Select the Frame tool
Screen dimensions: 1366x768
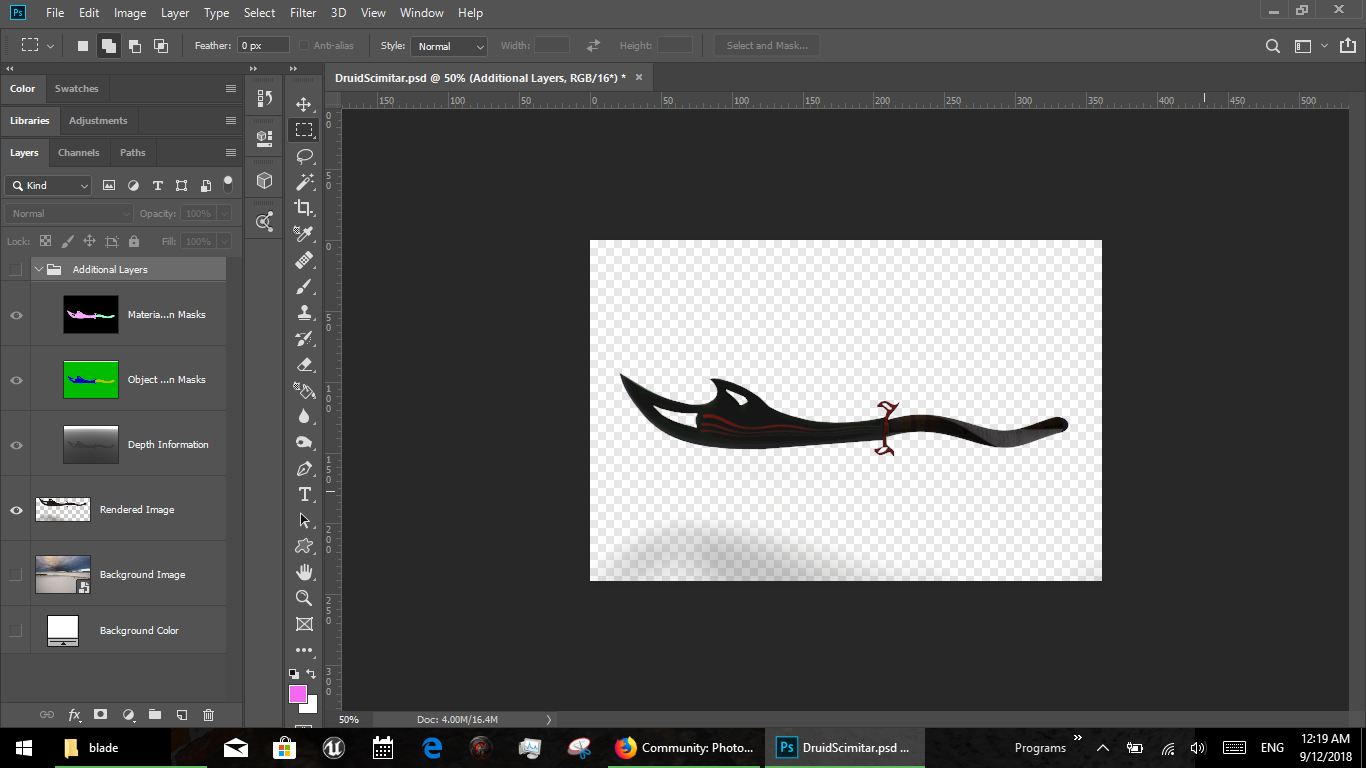304,624
